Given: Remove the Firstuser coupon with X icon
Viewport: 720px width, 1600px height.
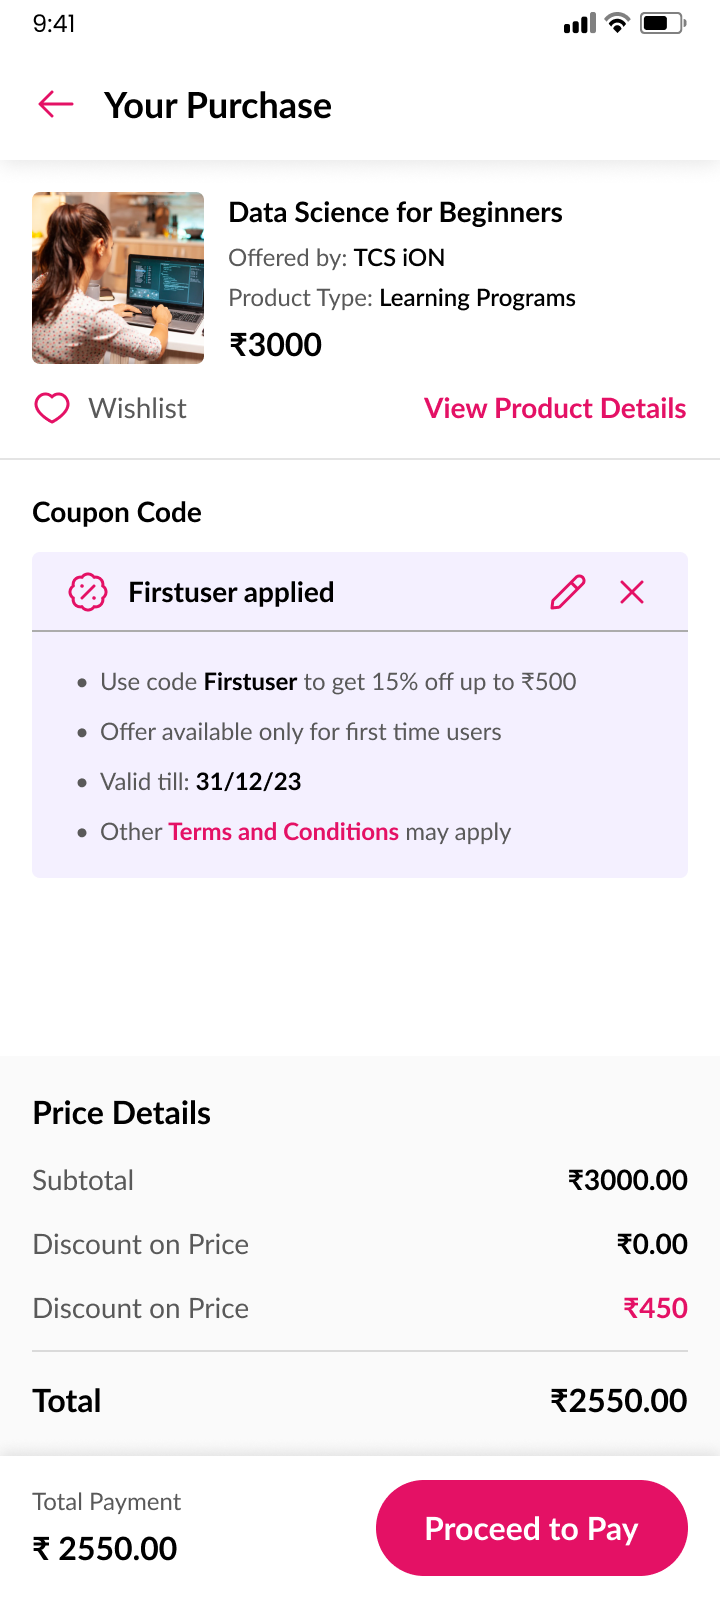Looking at the screenshot, I should pyautogui.click(x=632, y=592).
